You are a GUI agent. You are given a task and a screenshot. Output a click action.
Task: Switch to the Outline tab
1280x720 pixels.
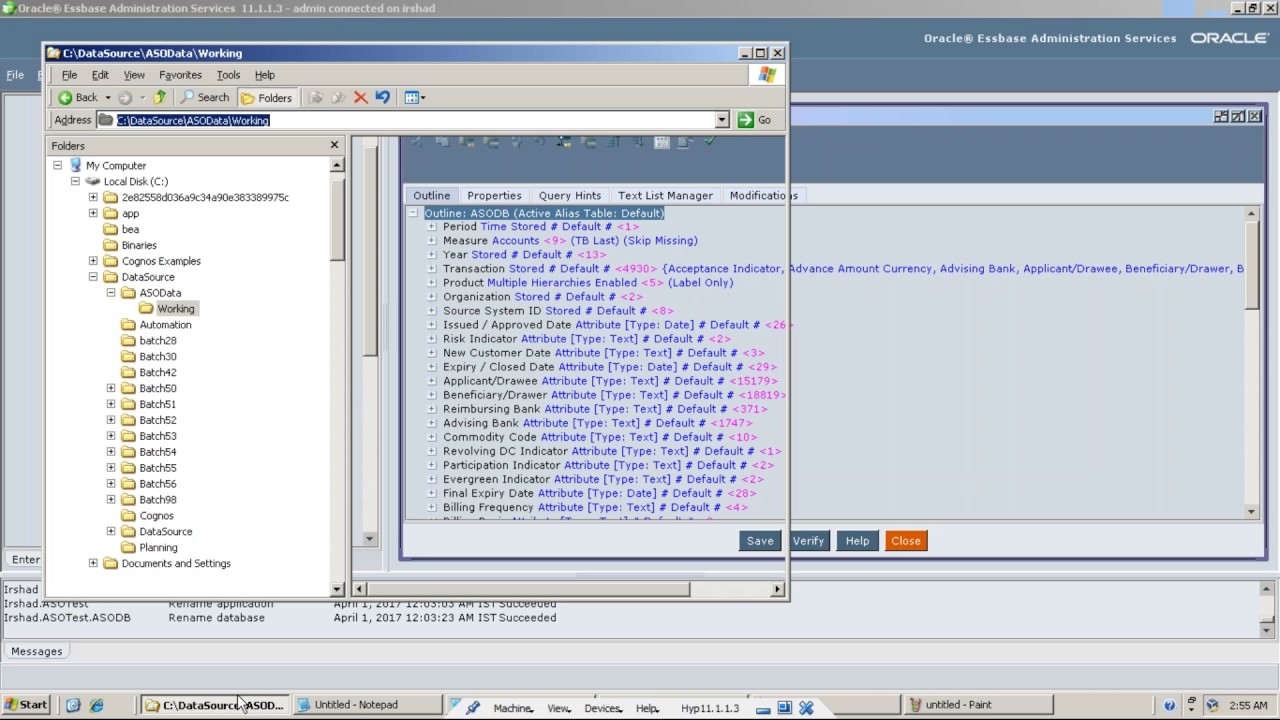[x=432, y=195]
